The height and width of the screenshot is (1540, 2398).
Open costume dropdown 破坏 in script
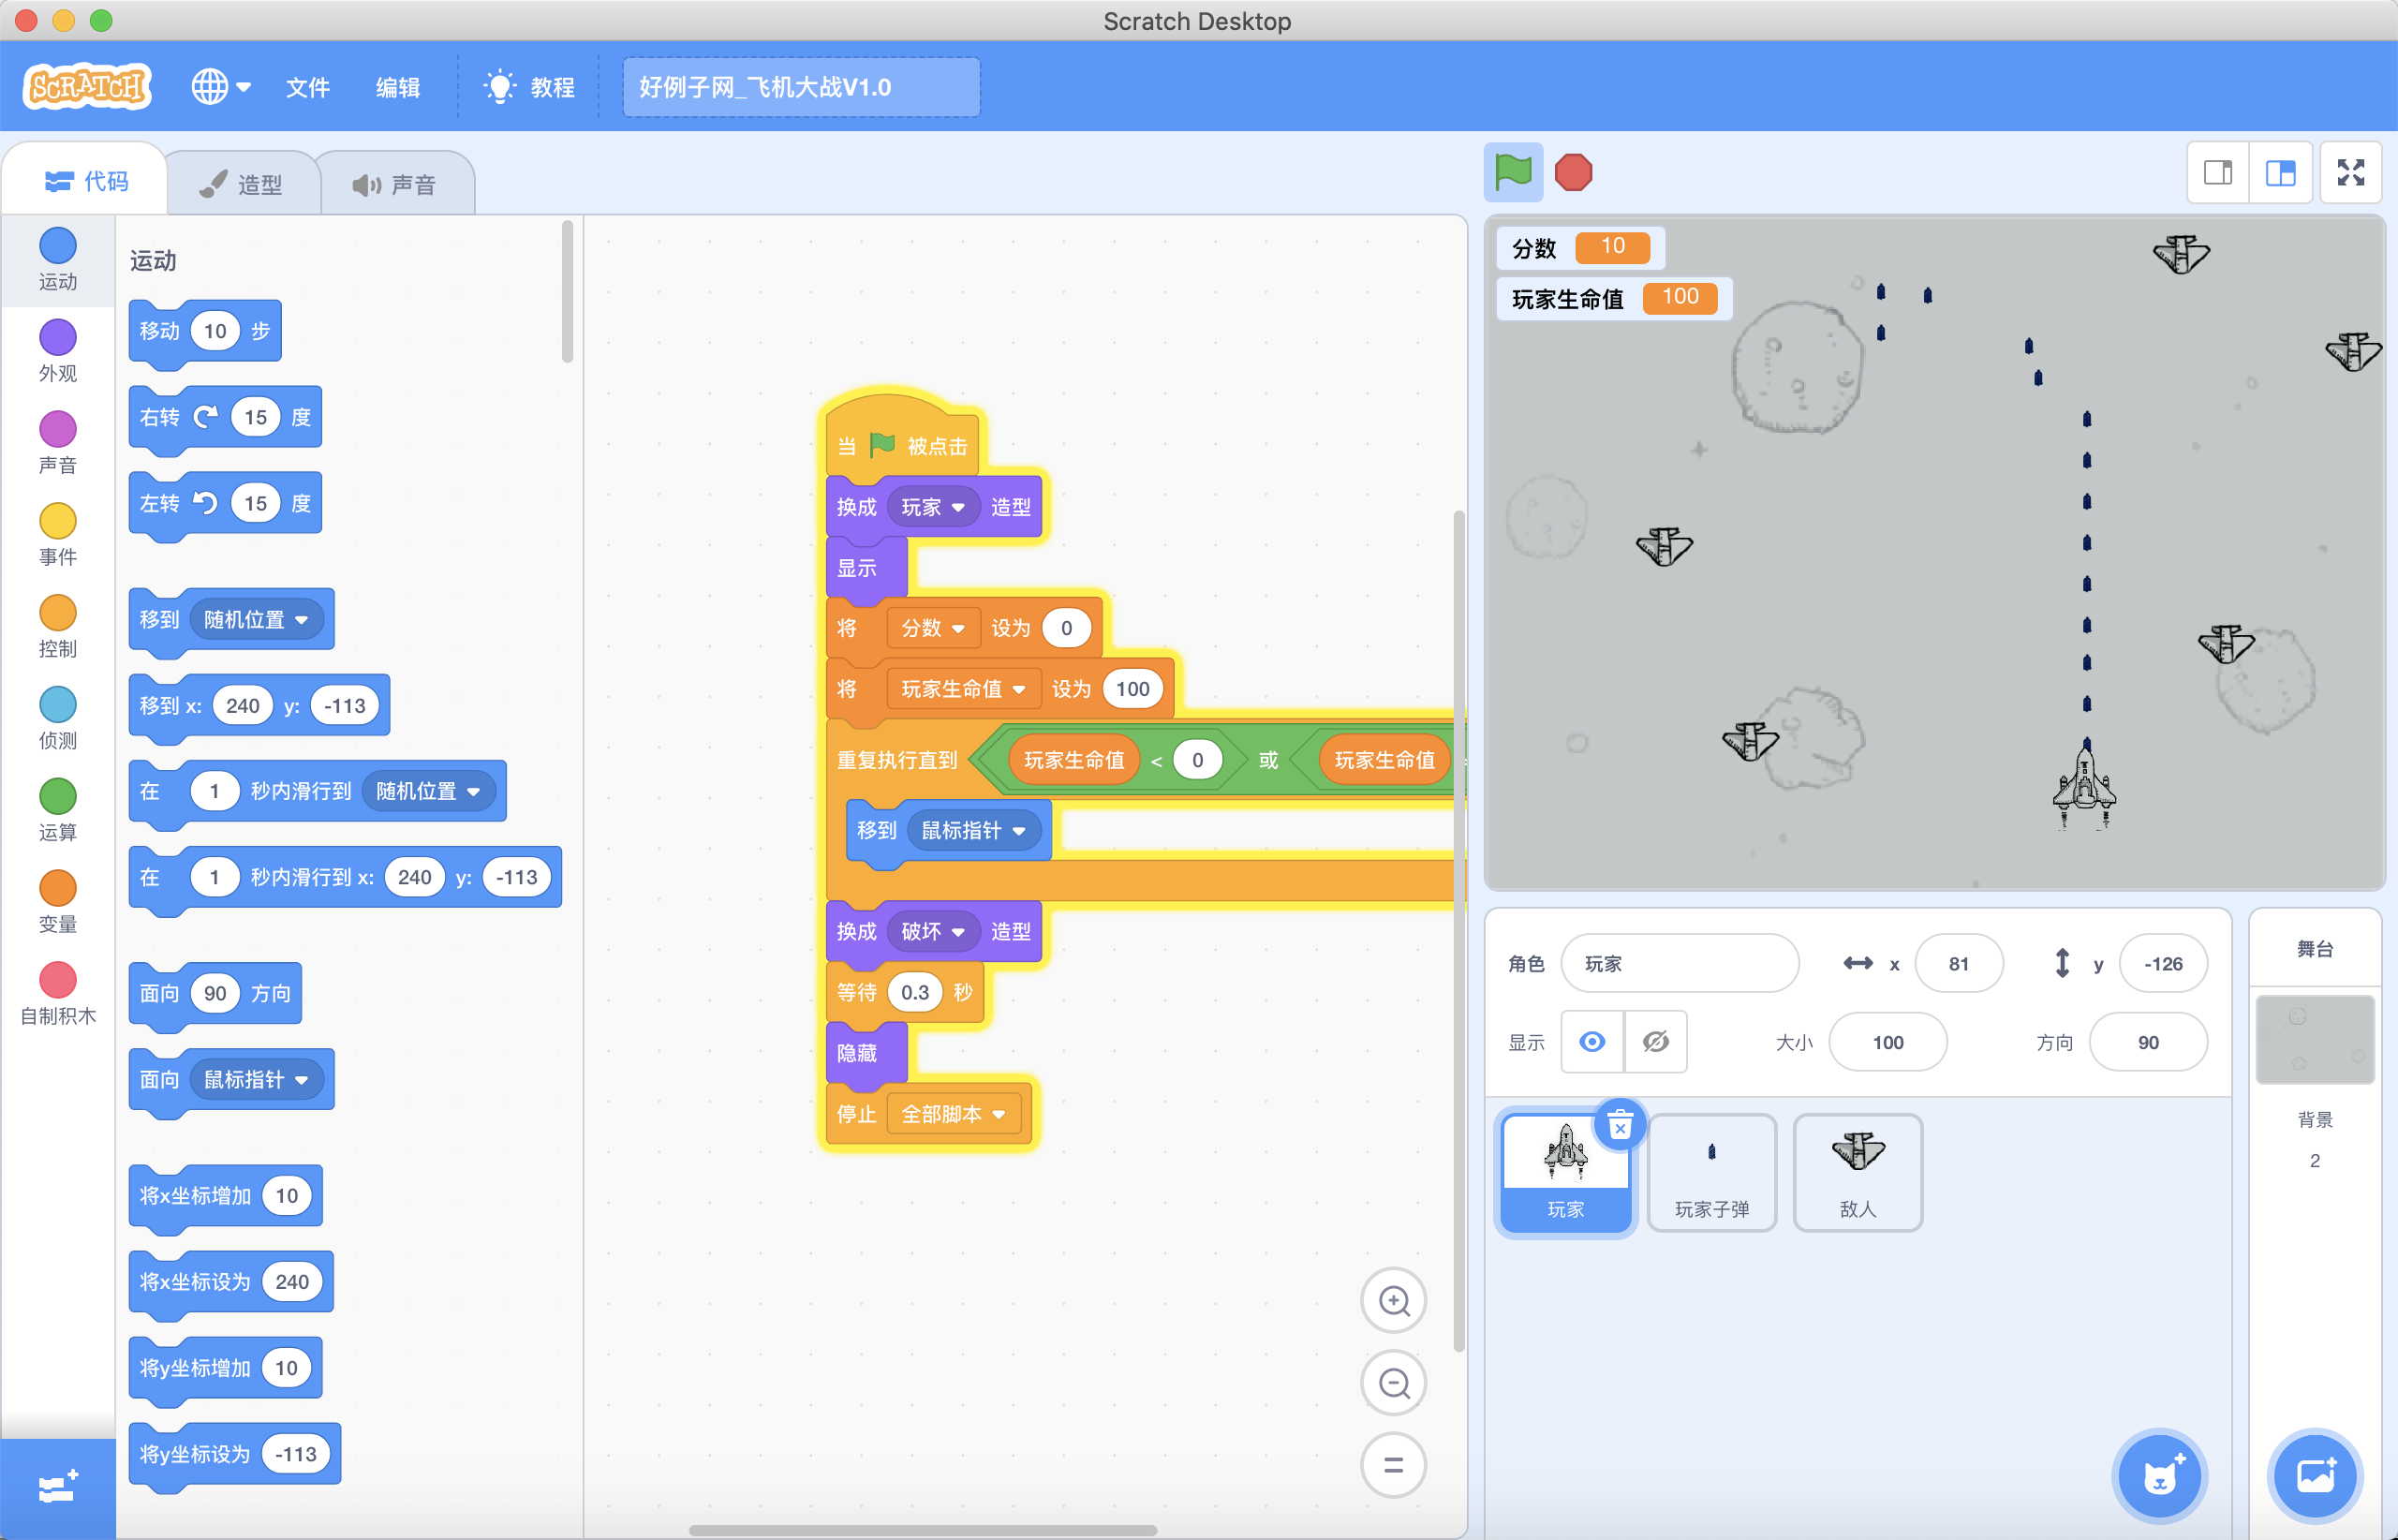click(x=932, y=931)
